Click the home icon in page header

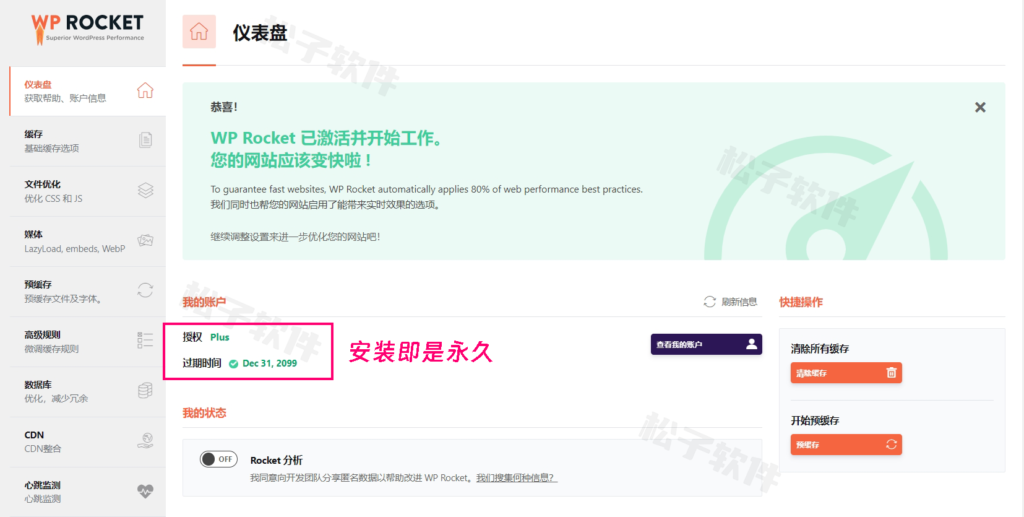[x=199, y=31]
